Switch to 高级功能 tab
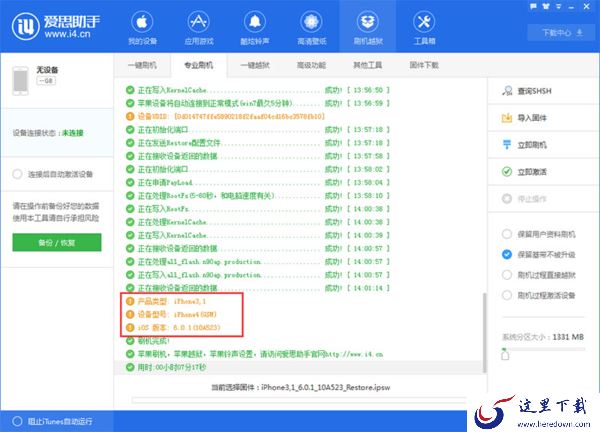Image resolution: width=600 pixels, height=432 pixels. 311,65
